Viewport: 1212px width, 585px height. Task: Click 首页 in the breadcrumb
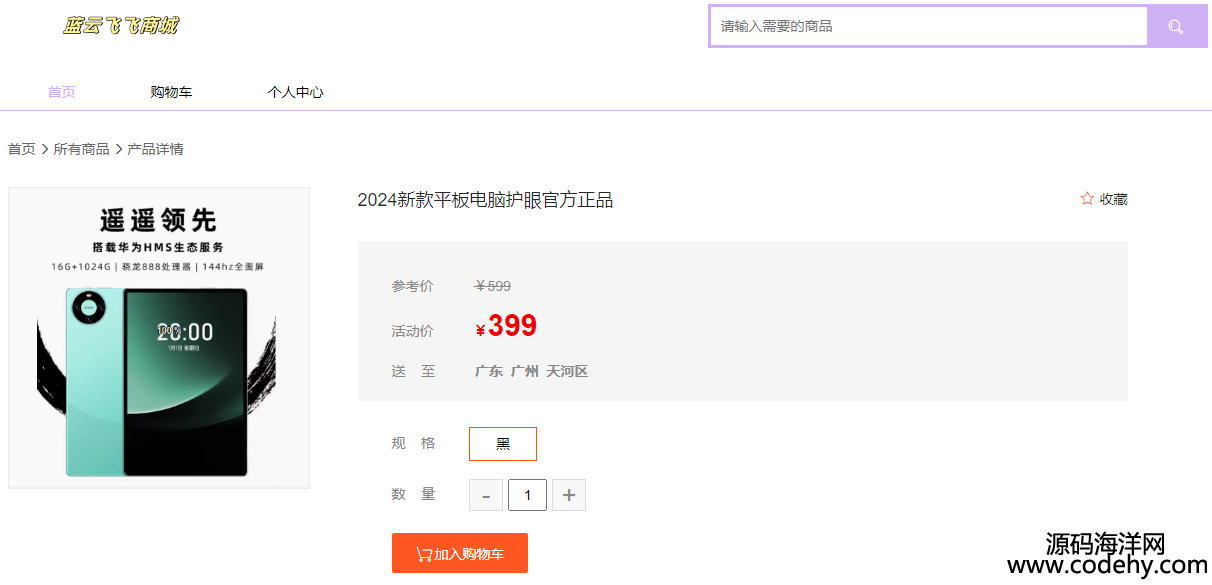22,149
